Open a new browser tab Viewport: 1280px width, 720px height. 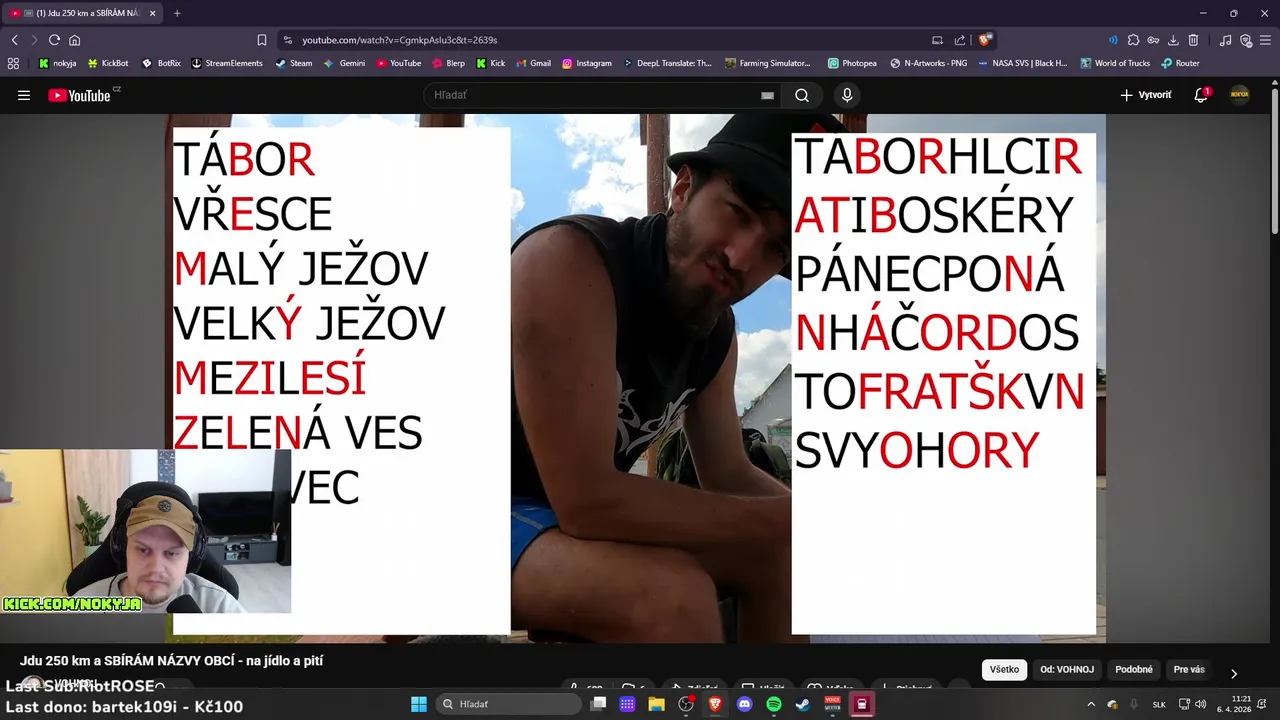click(177, 13)
